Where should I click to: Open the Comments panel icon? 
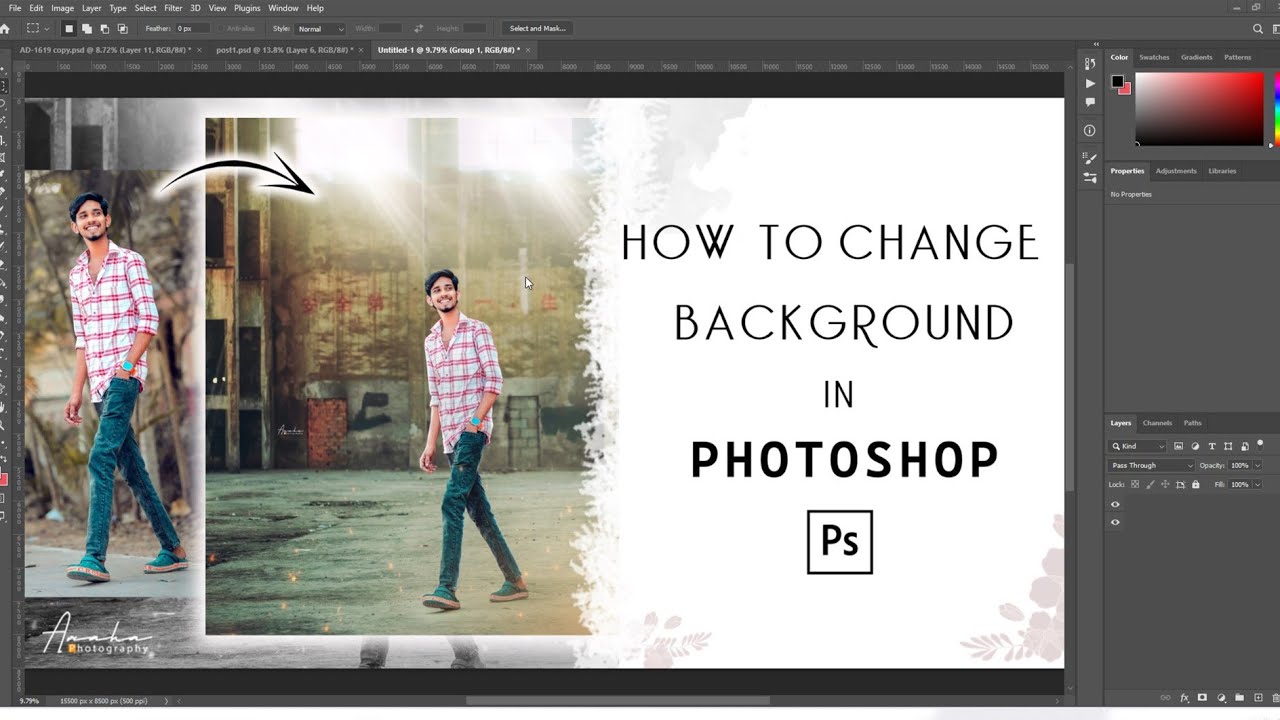1090,102
